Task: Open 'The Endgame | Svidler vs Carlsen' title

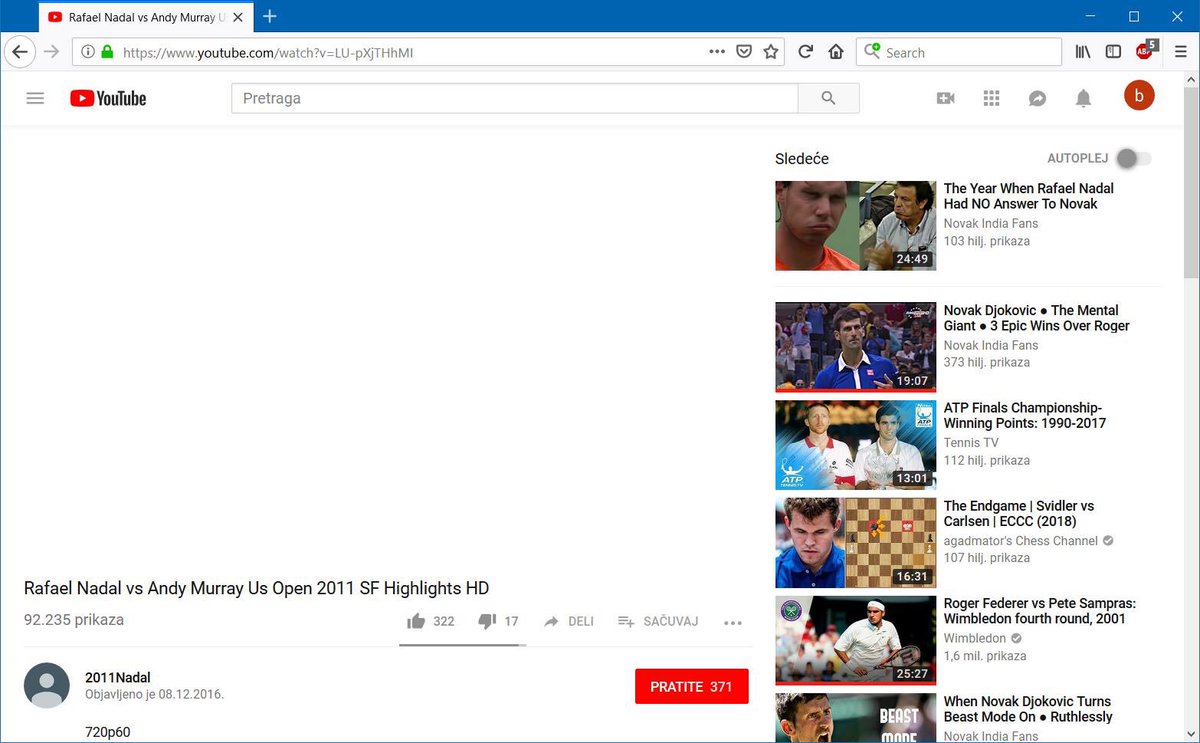Action: point(1019,513)
